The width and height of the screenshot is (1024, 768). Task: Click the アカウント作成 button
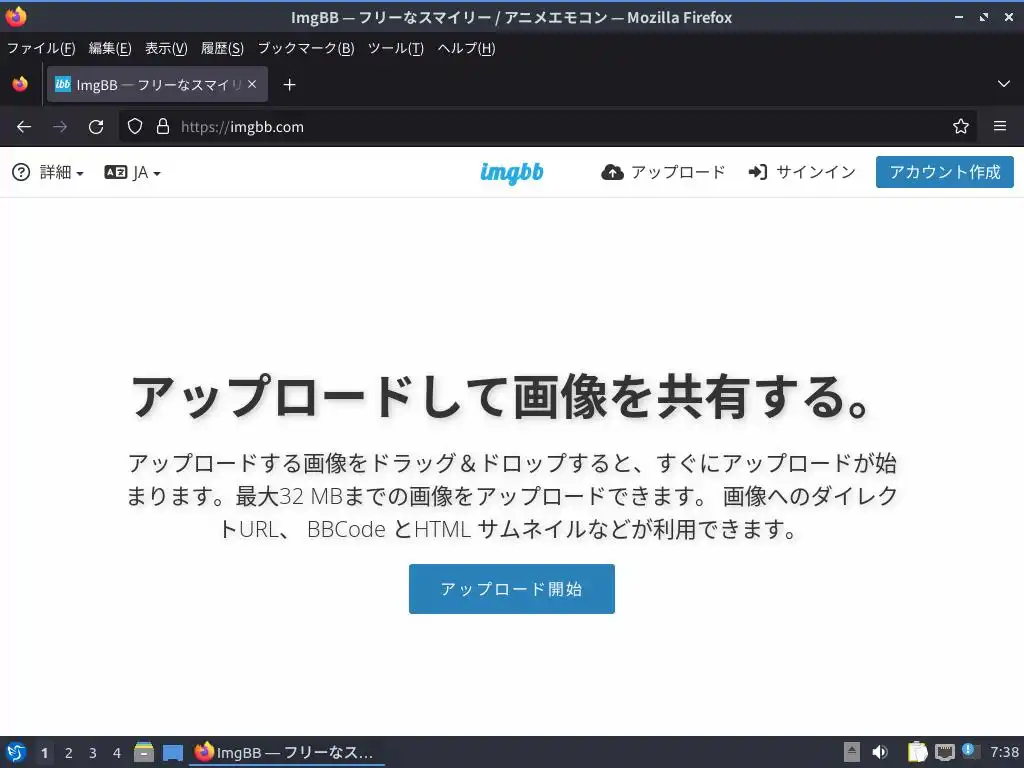[x=944, y=172]
